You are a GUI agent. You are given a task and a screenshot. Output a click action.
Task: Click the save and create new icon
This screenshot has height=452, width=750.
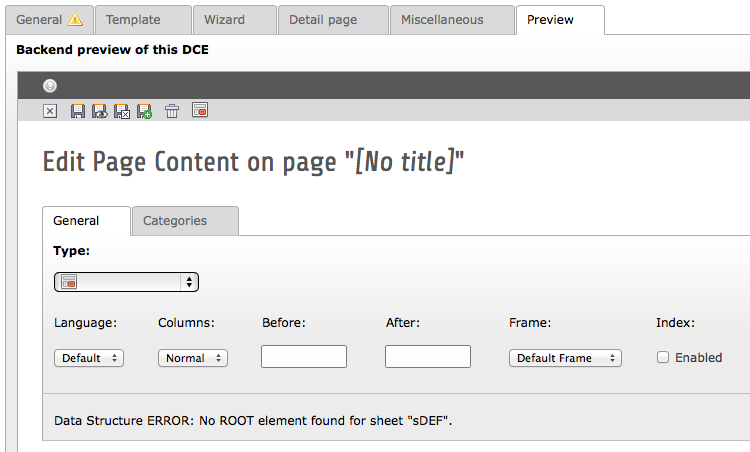144,111
